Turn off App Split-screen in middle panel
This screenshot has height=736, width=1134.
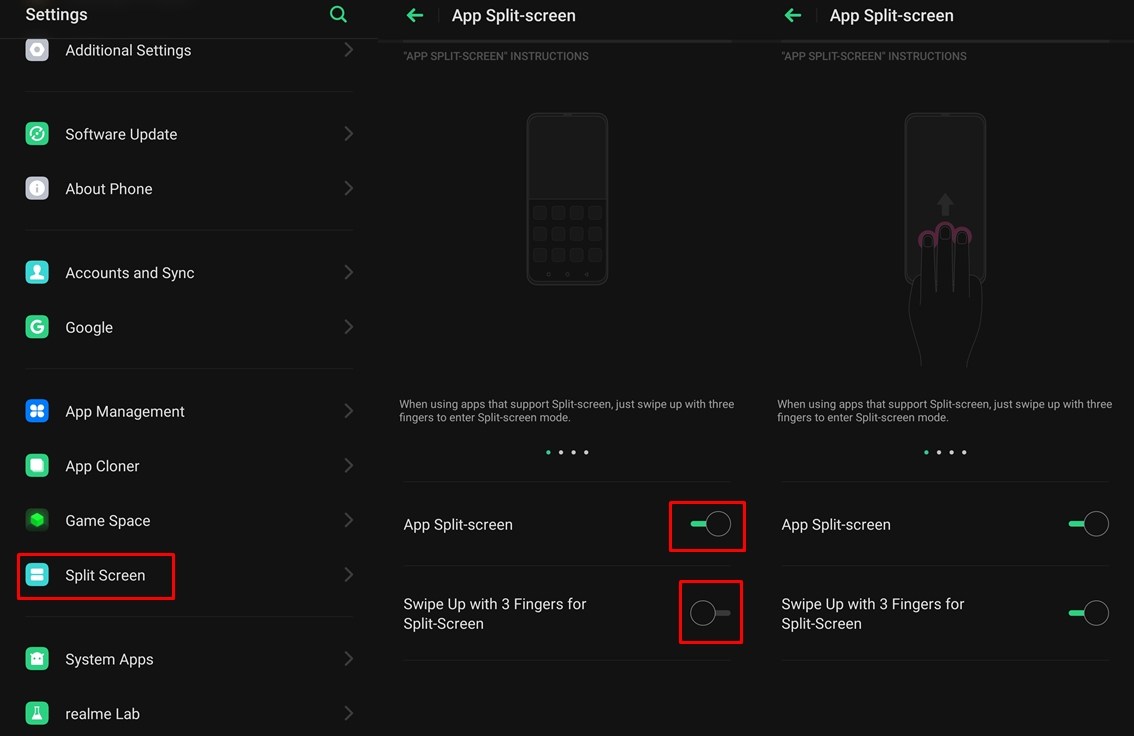pos(710,524)
